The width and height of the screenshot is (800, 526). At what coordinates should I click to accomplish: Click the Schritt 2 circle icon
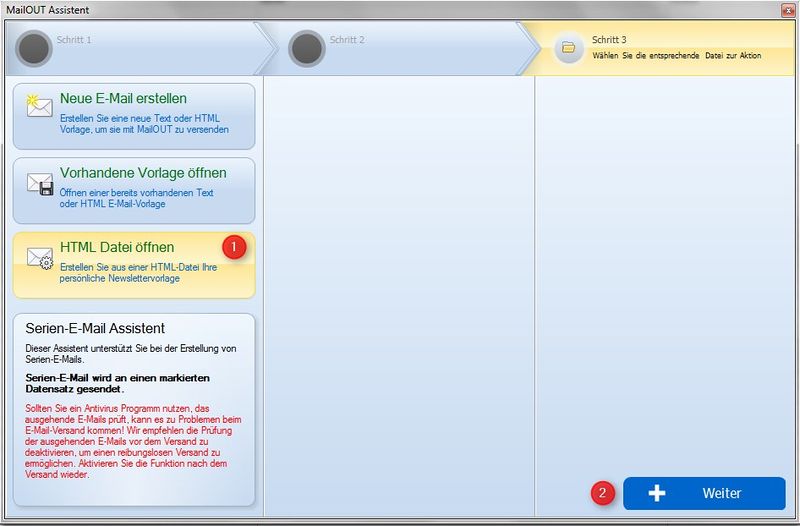(307, 48)
